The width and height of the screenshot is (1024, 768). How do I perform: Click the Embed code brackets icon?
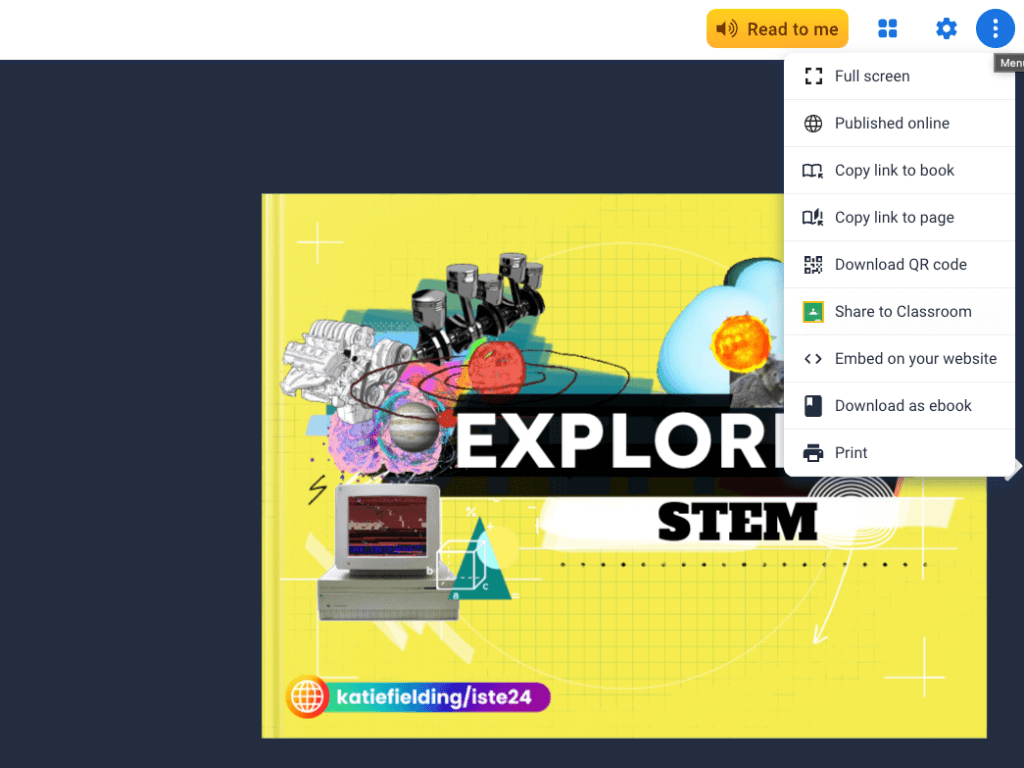point(812,358)
